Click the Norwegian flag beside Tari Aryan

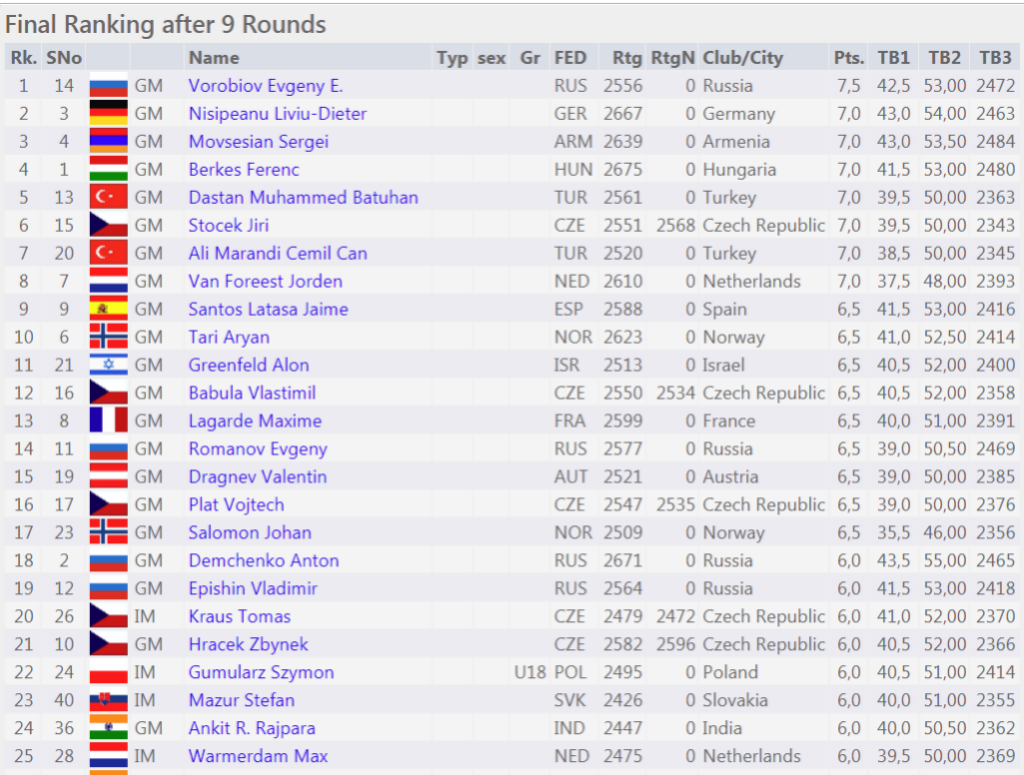pos(108,337)
